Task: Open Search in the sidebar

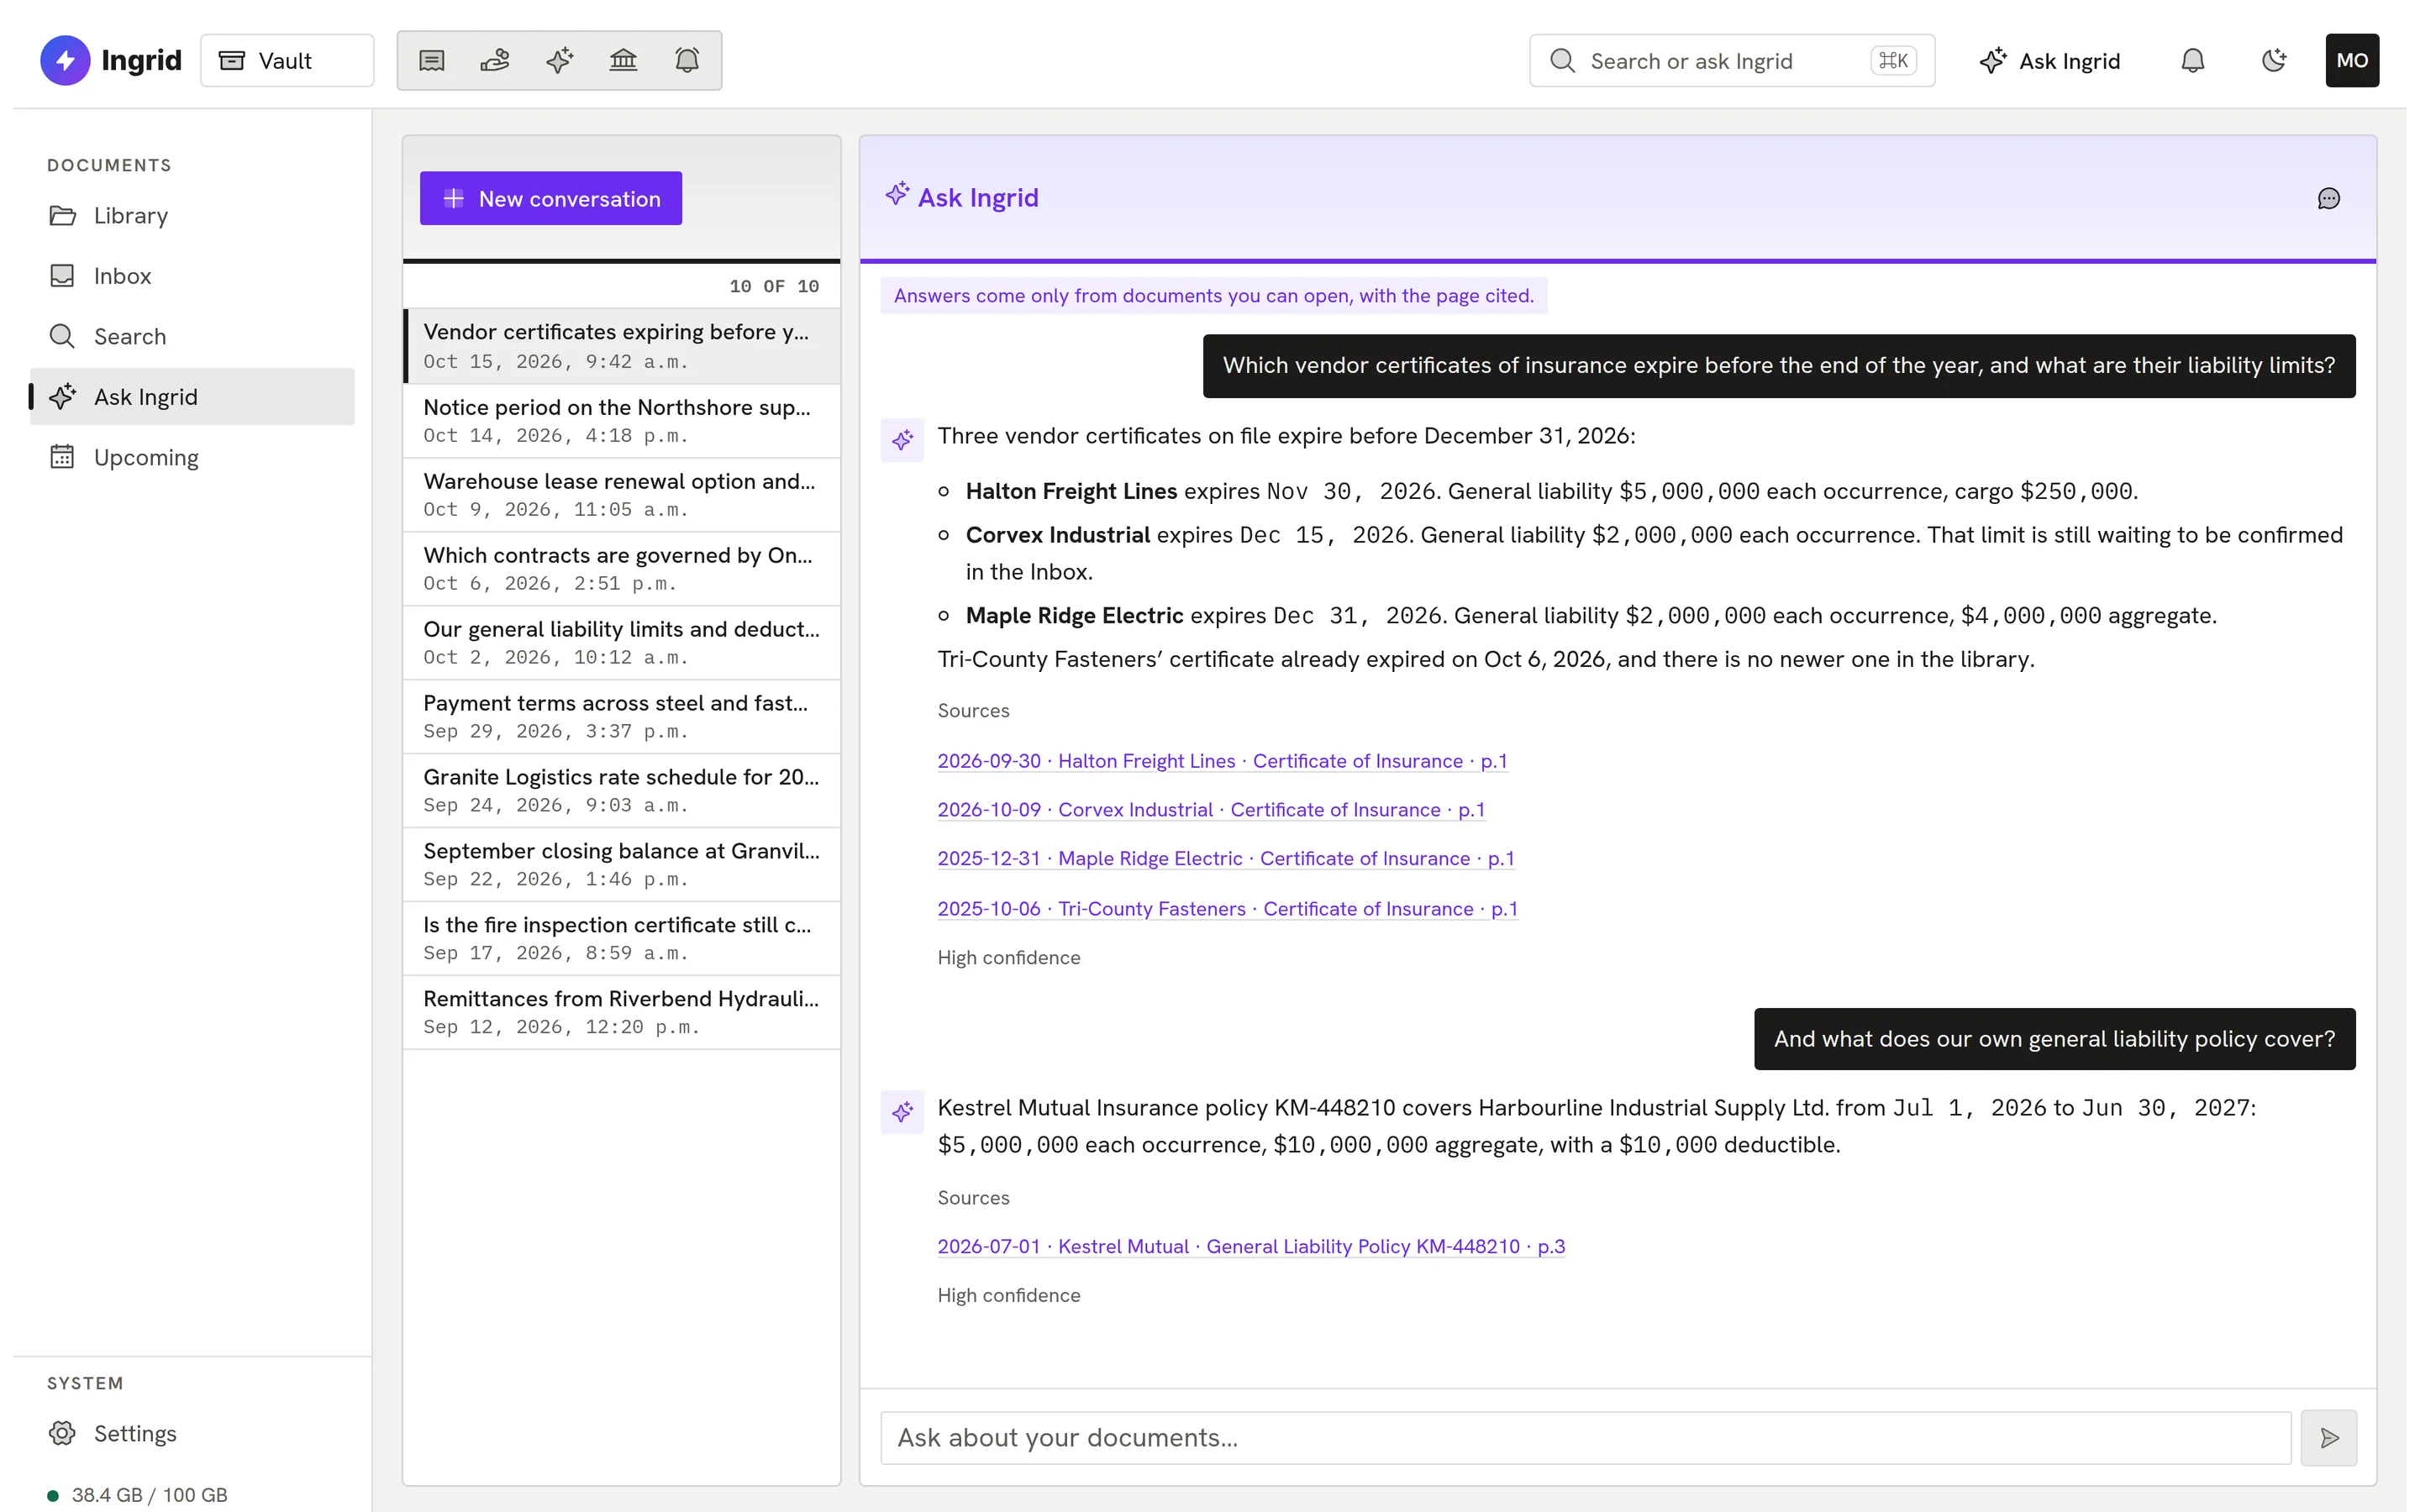Action: coord(192,337)
